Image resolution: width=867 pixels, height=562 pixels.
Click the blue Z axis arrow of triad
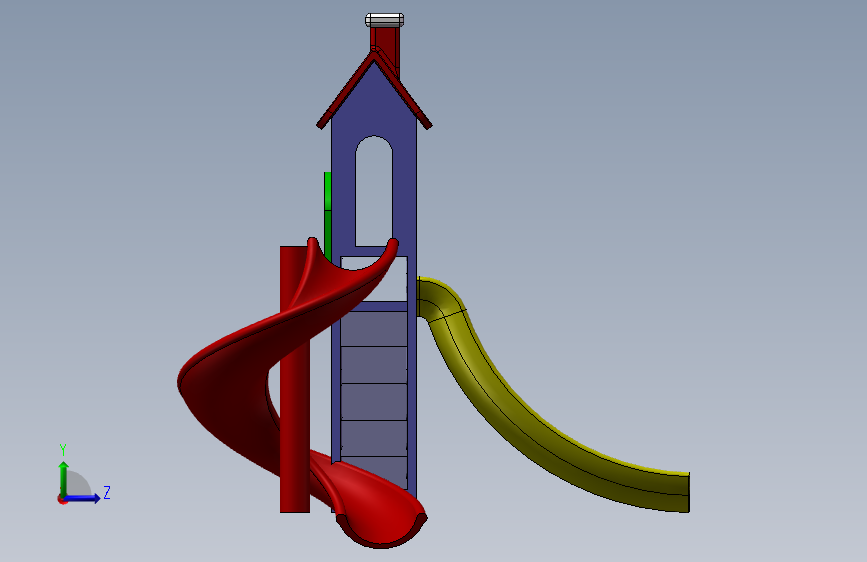(x=83, y=498)
